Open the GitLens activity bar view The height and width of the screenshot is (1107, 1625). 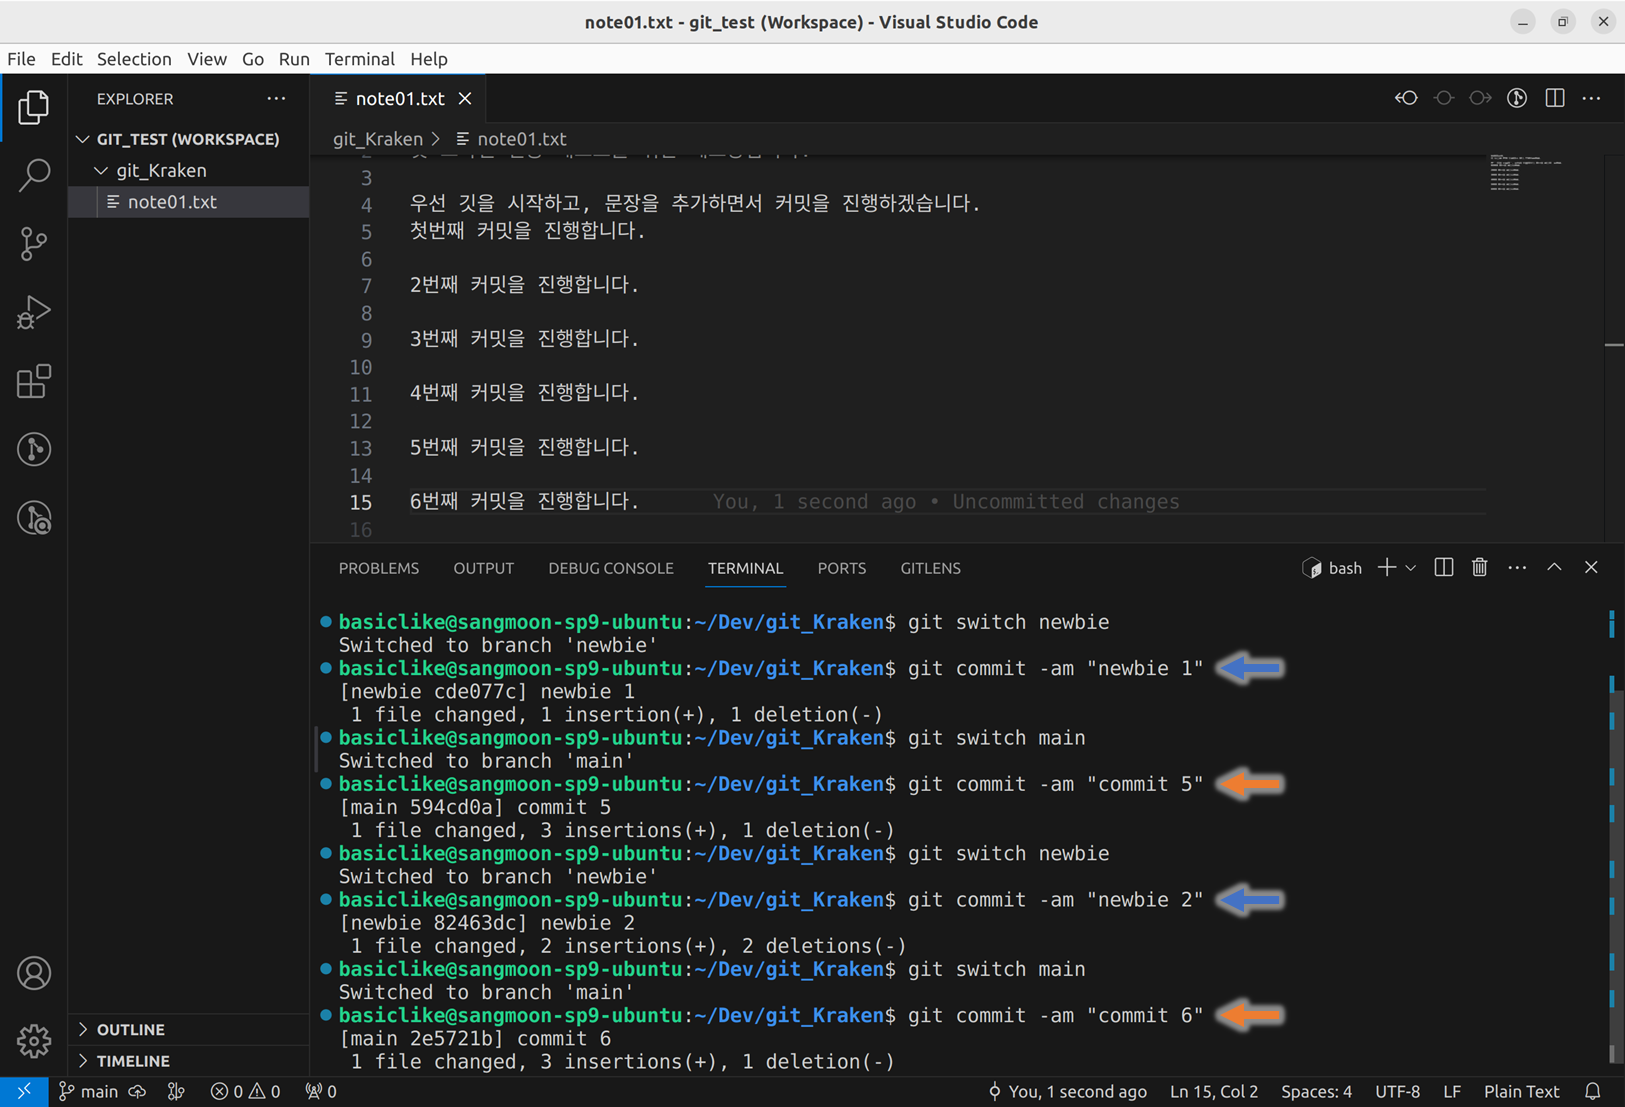(x=34, y=449)
